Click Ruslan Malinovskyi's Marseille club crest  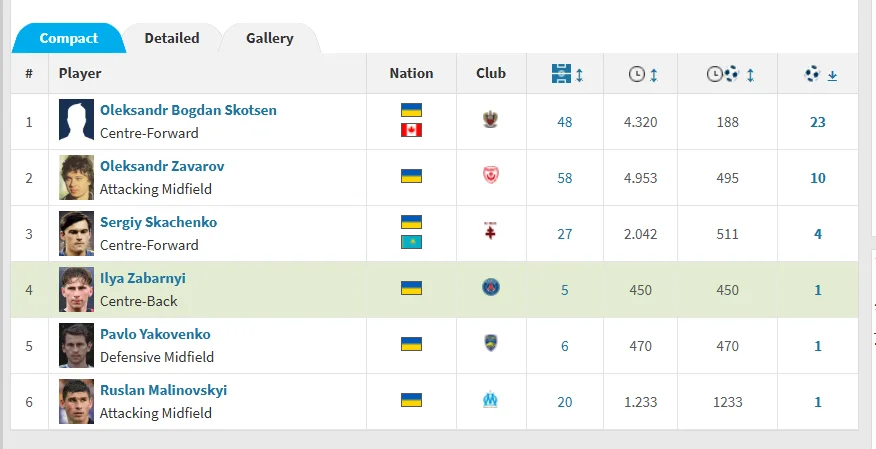click(x=490, y=400)
